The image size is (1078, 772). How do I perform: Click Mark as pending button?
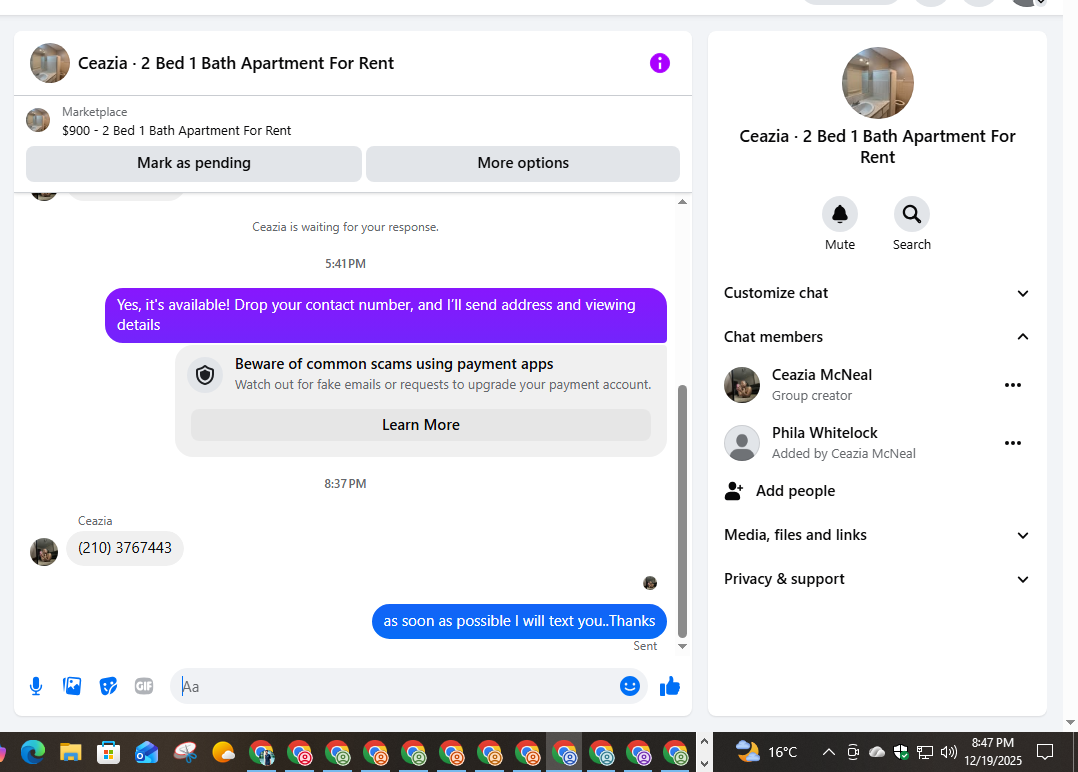(194, 164)
